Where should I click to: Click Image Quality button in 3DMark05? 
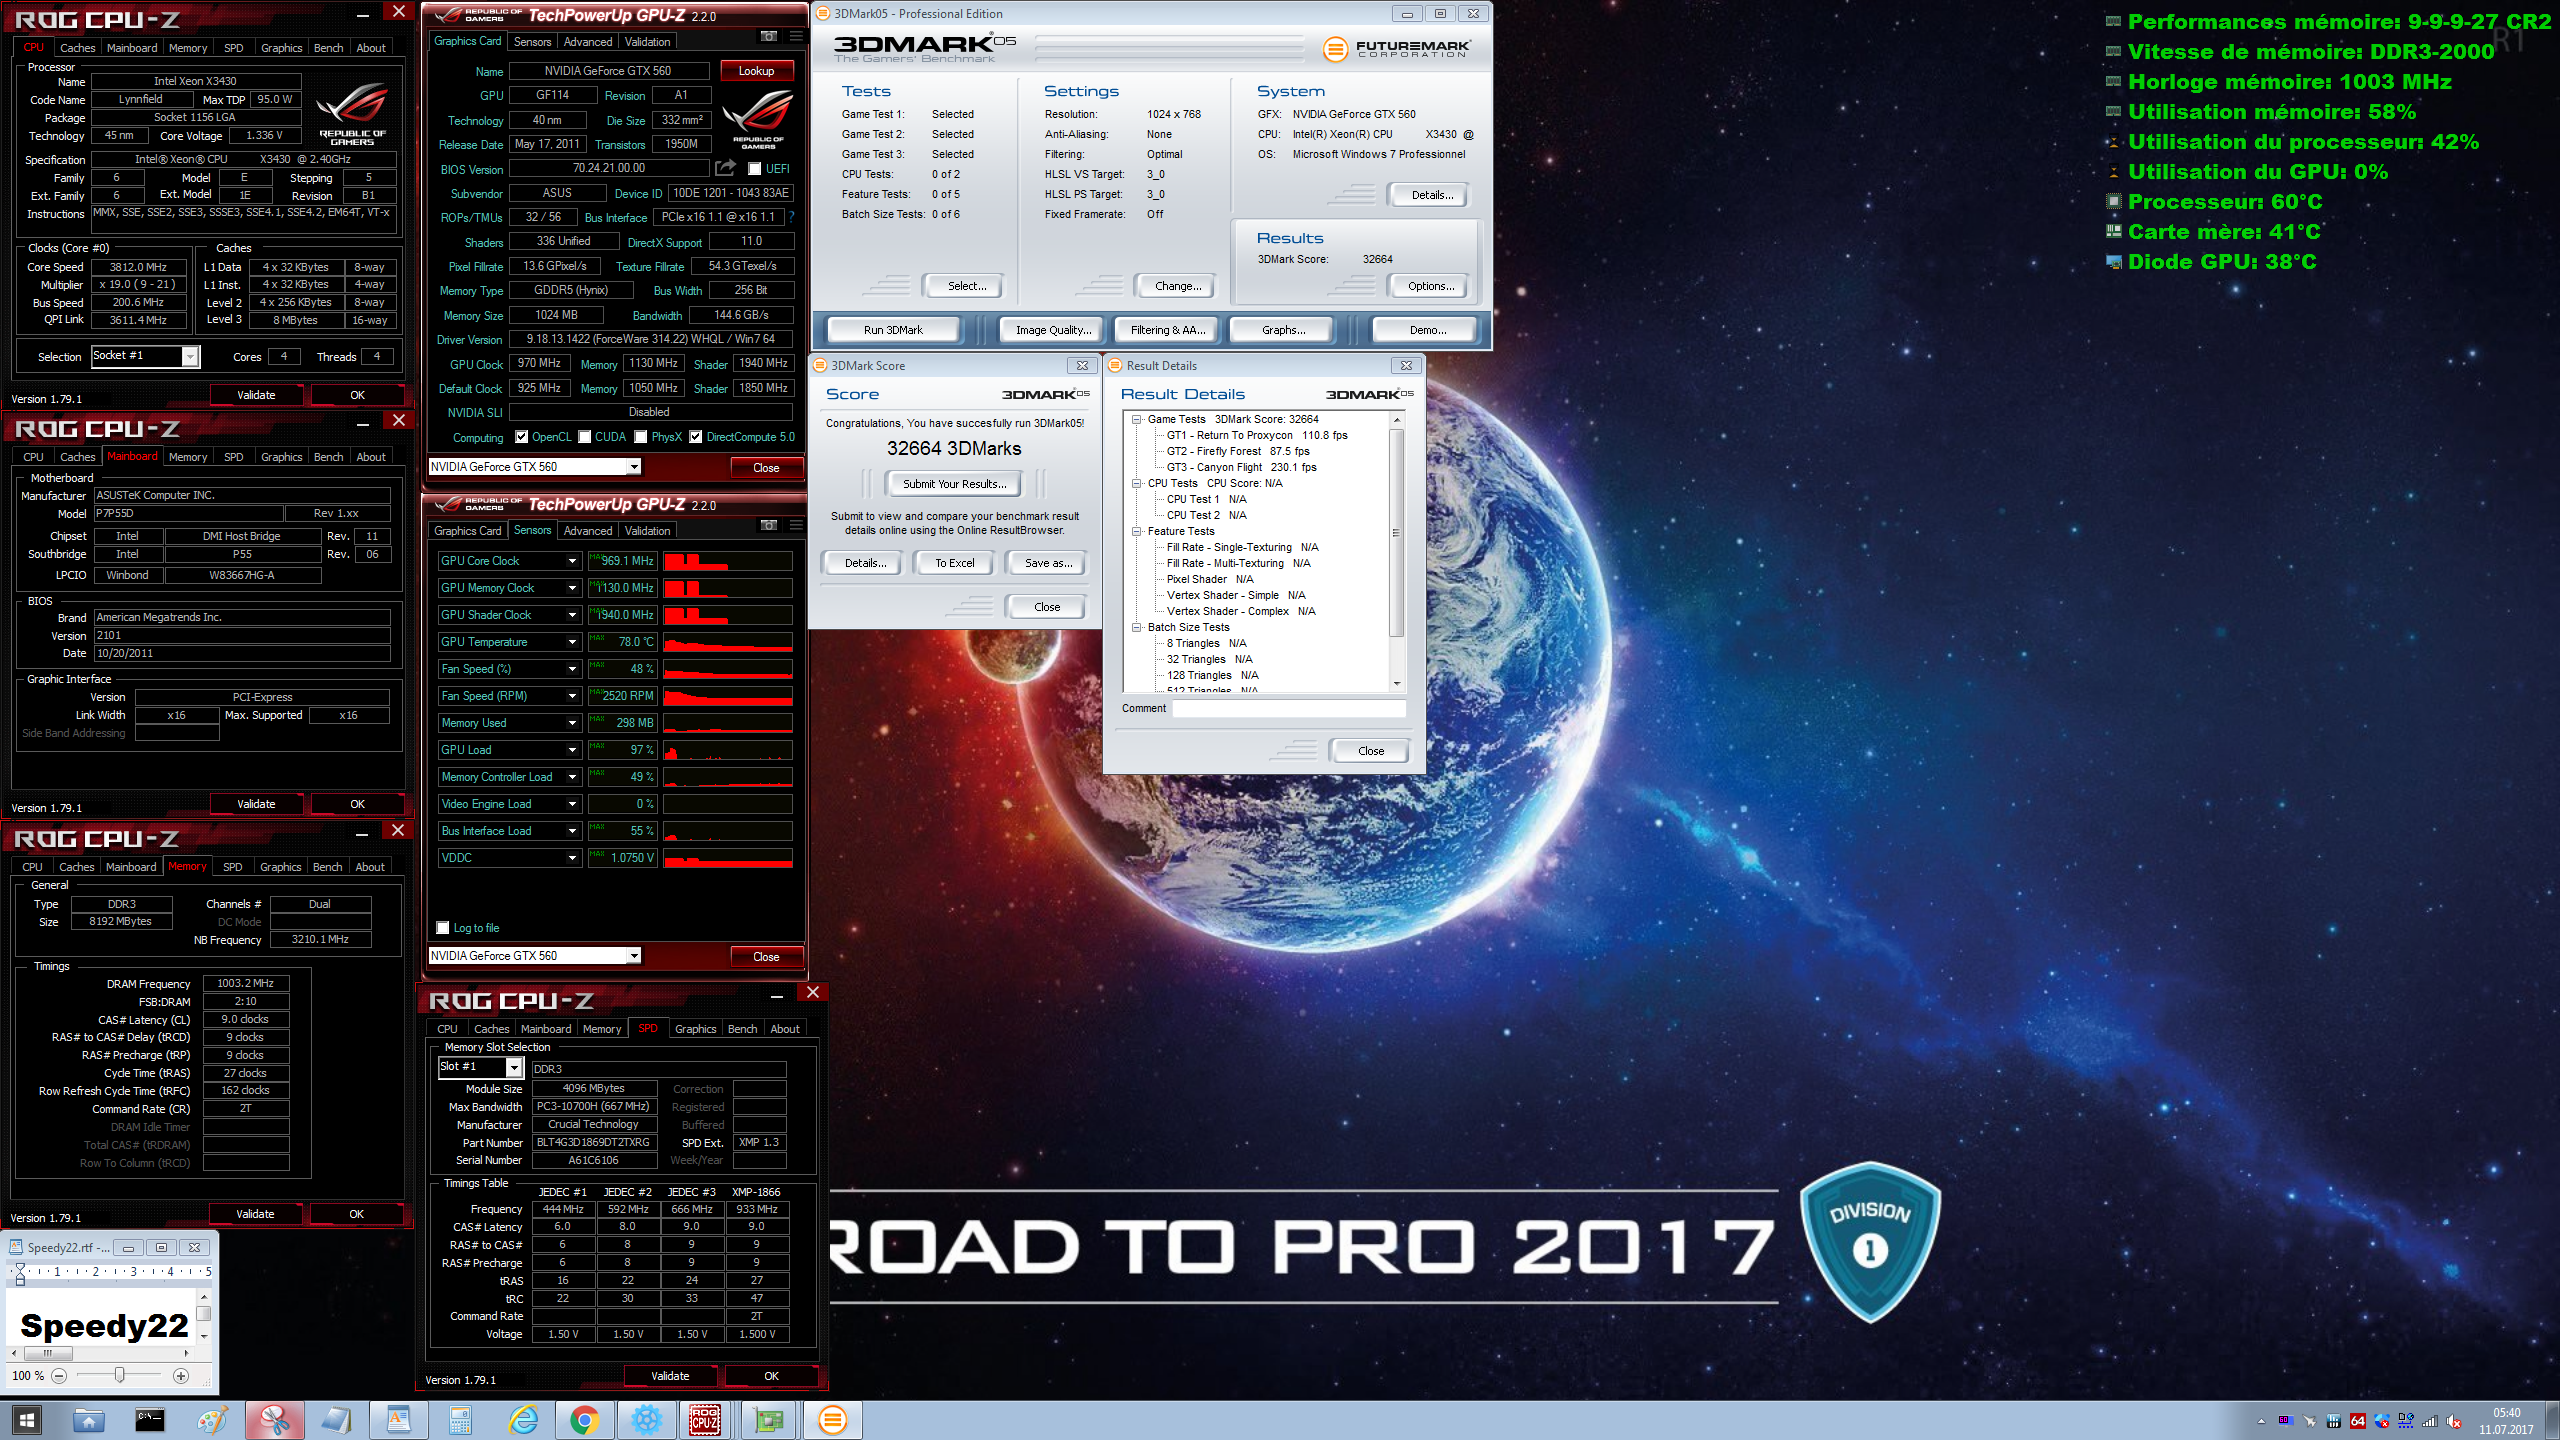pos(1052,330)
